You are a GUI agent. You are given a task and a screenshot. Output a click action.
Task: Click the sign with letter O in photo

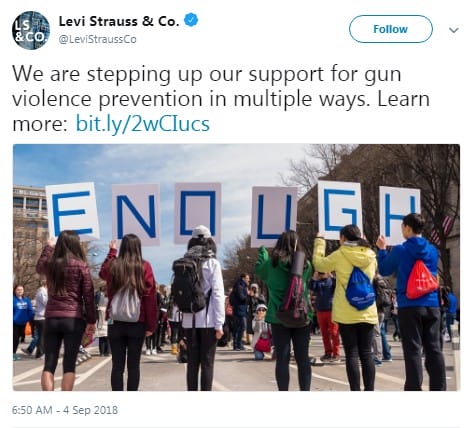[x=198, y=212]
